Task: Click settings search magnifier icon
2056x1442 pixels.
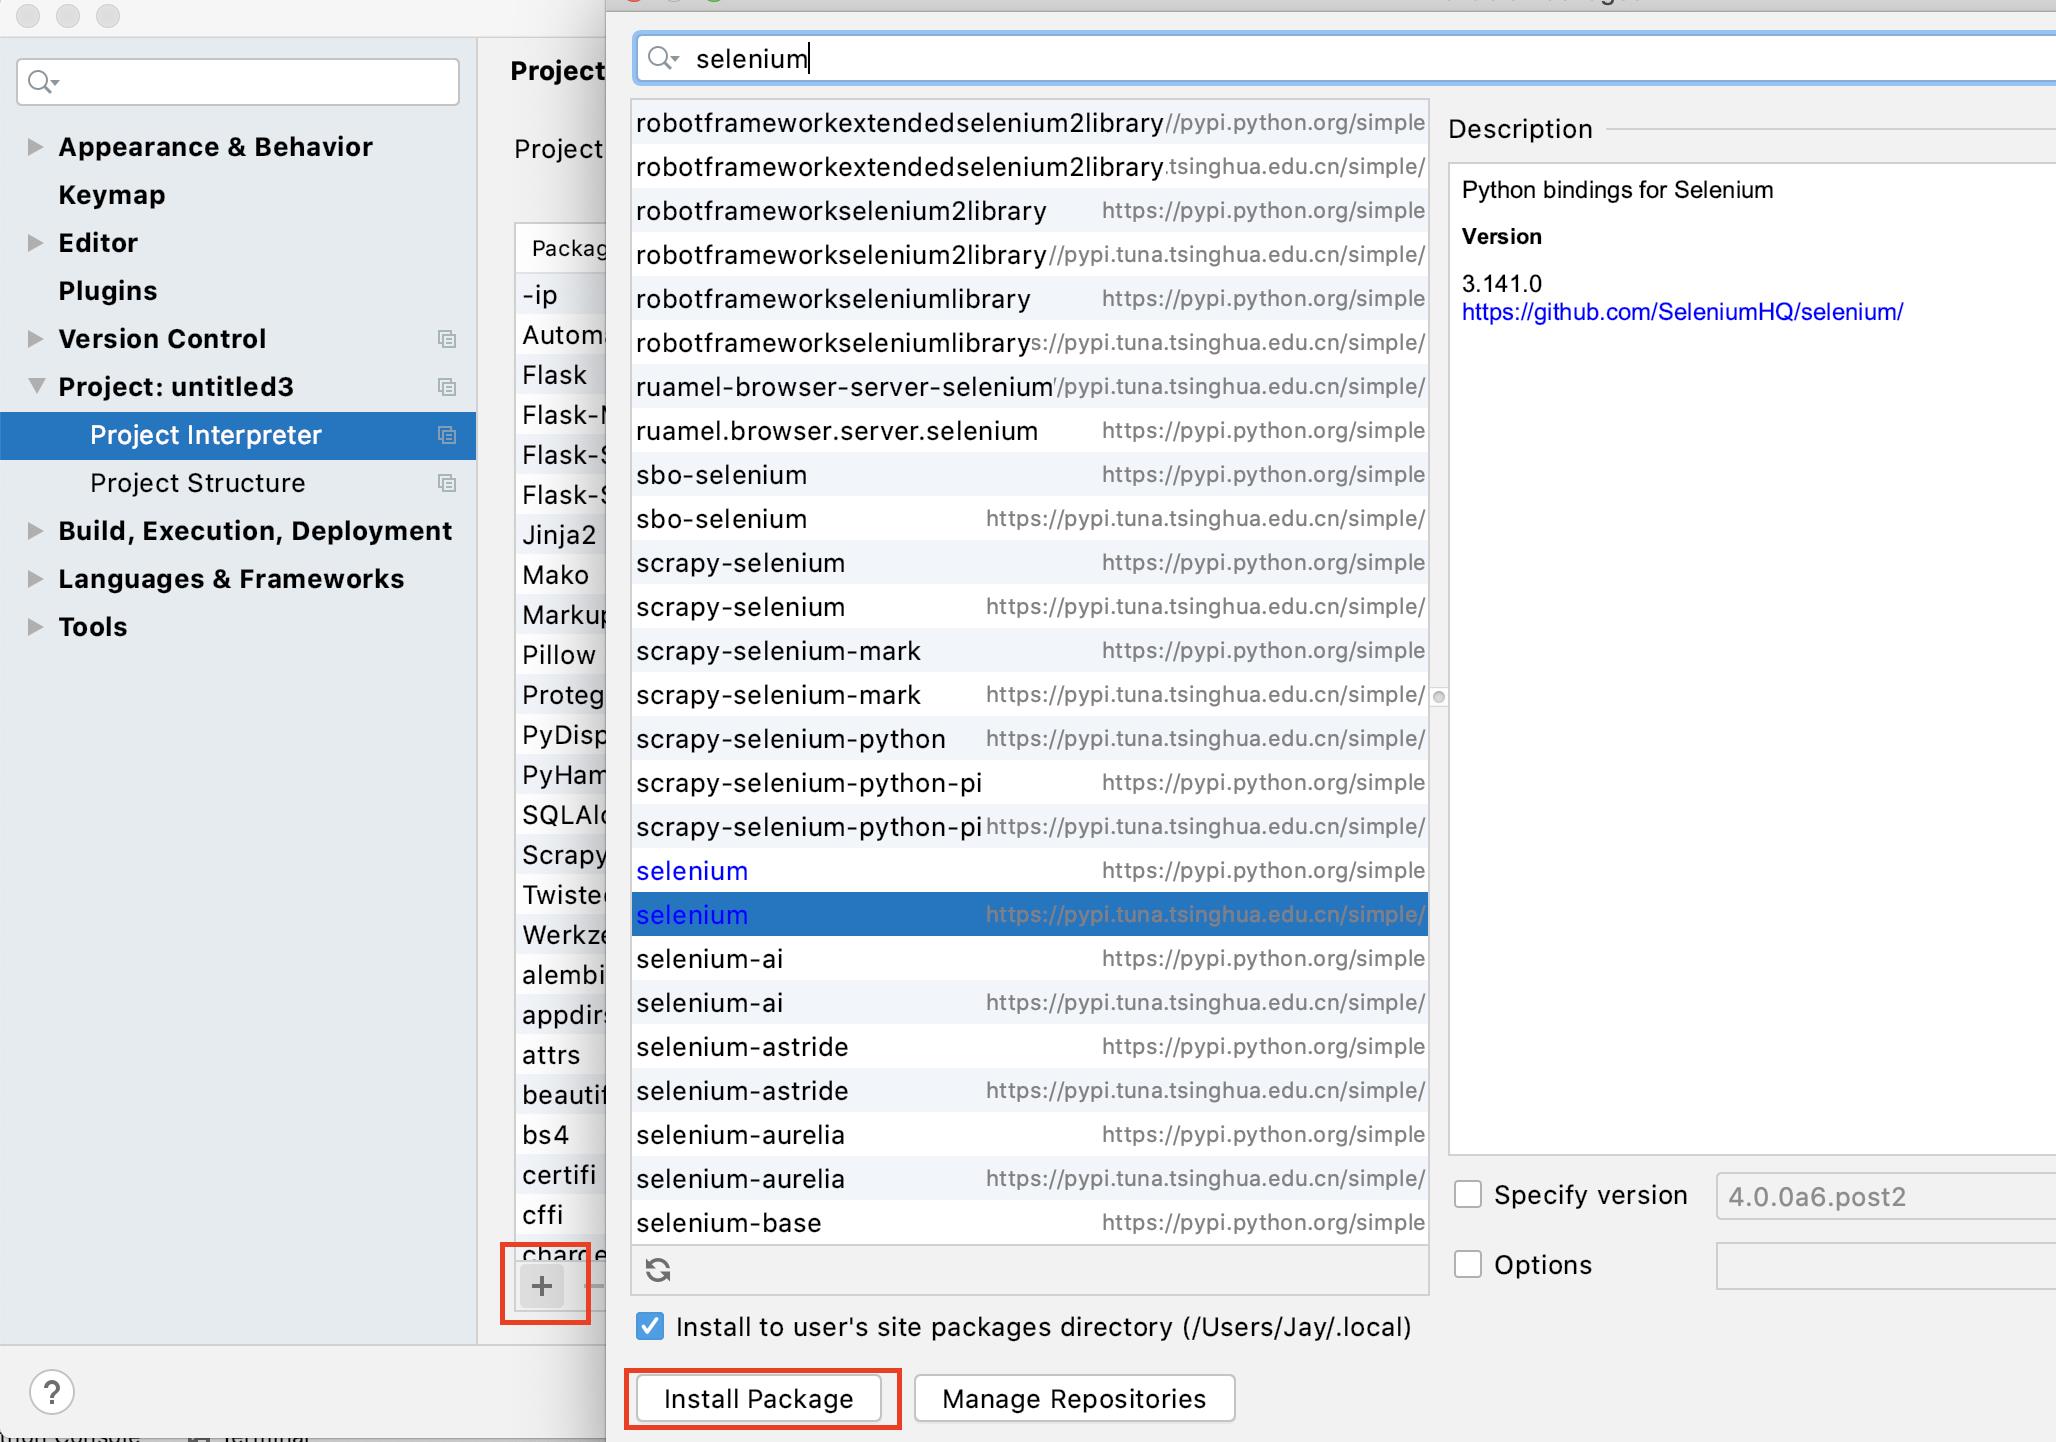Action: point(44,81)
